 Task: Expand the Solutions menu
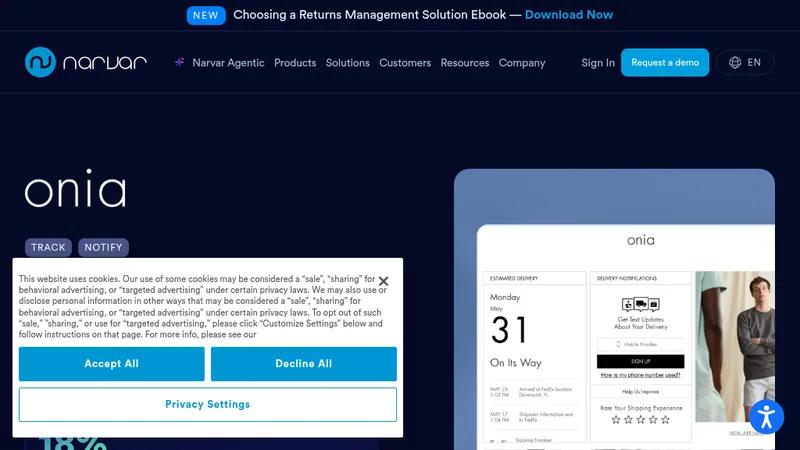pyautogui.click(x=347, y=63)
